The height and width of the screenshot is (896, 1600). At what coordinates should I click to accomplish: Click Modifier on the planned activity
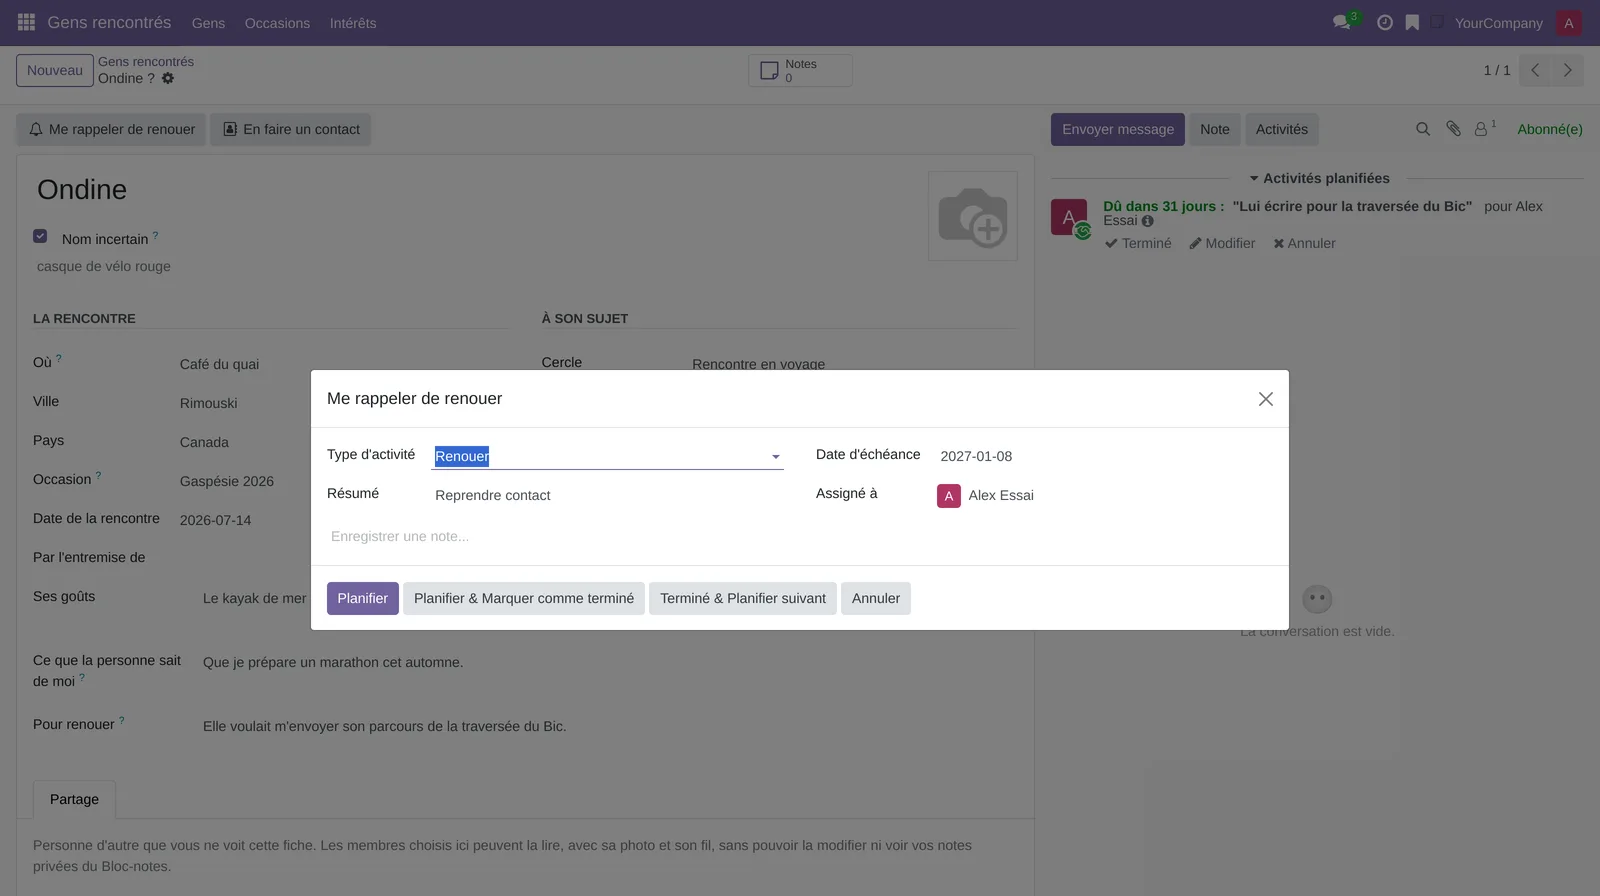click(1222, 243)
